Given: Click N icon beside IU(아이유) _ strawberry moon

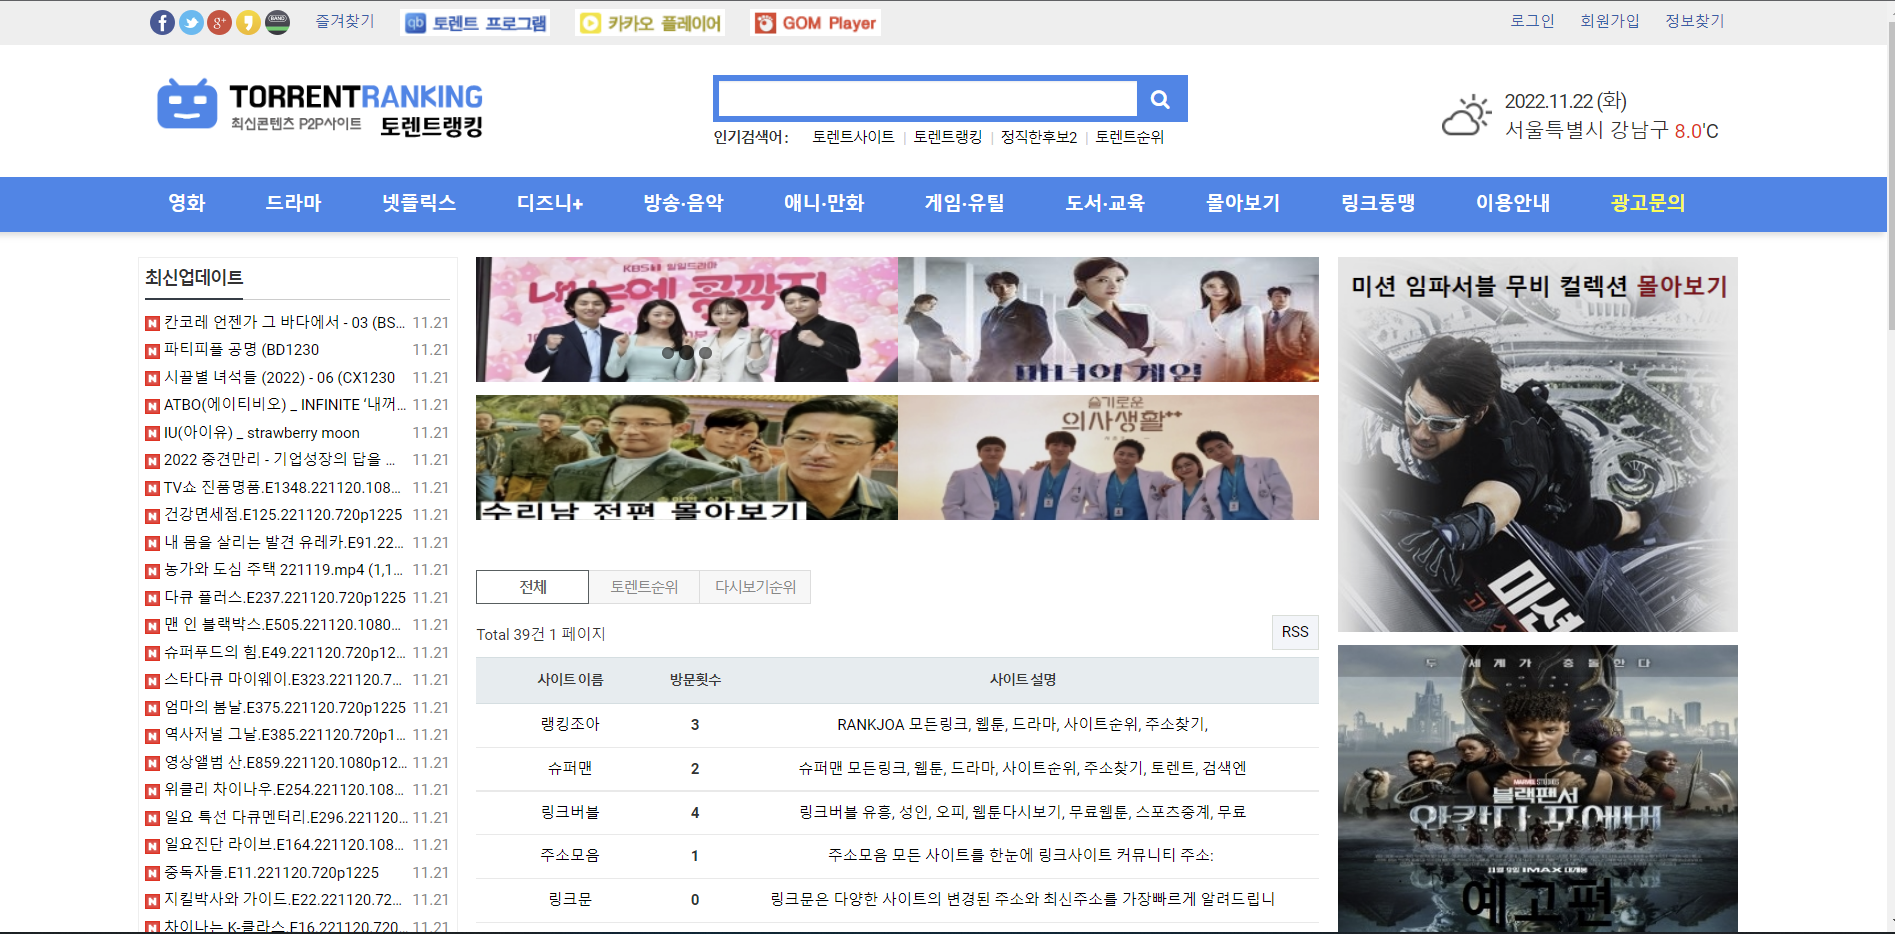Looking at the screenshot, I should tap(152, 433).
